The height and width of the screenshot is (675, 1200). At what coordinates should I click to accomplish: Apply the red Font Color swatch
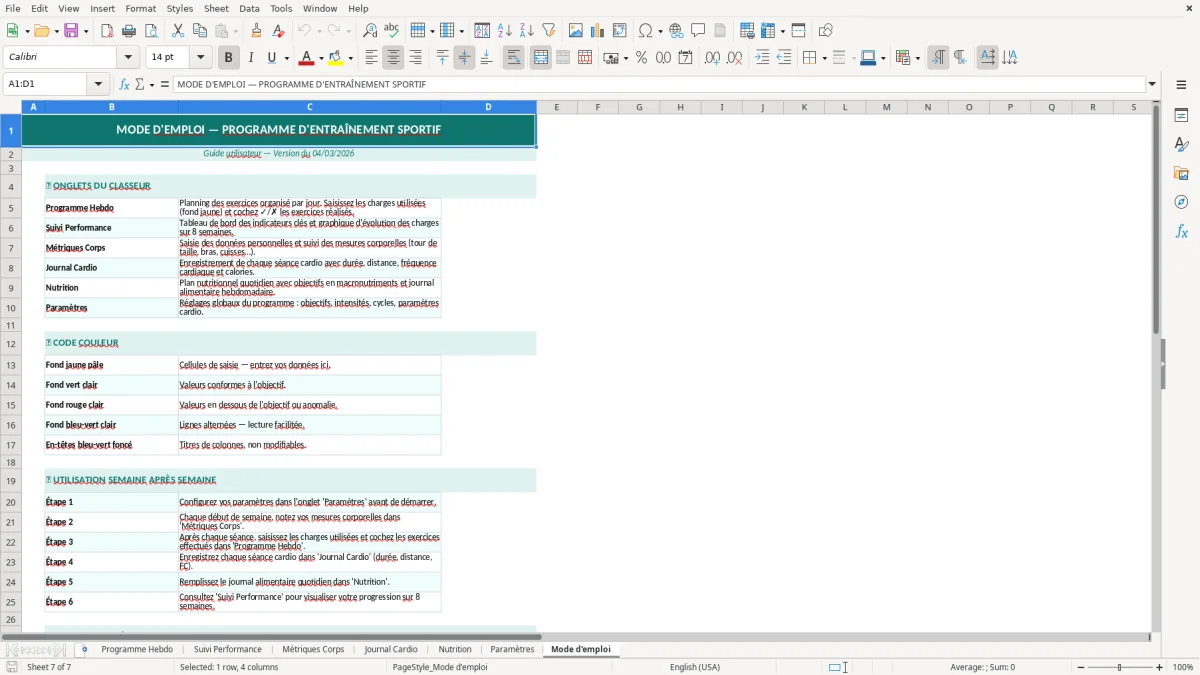tap(306, 58)
